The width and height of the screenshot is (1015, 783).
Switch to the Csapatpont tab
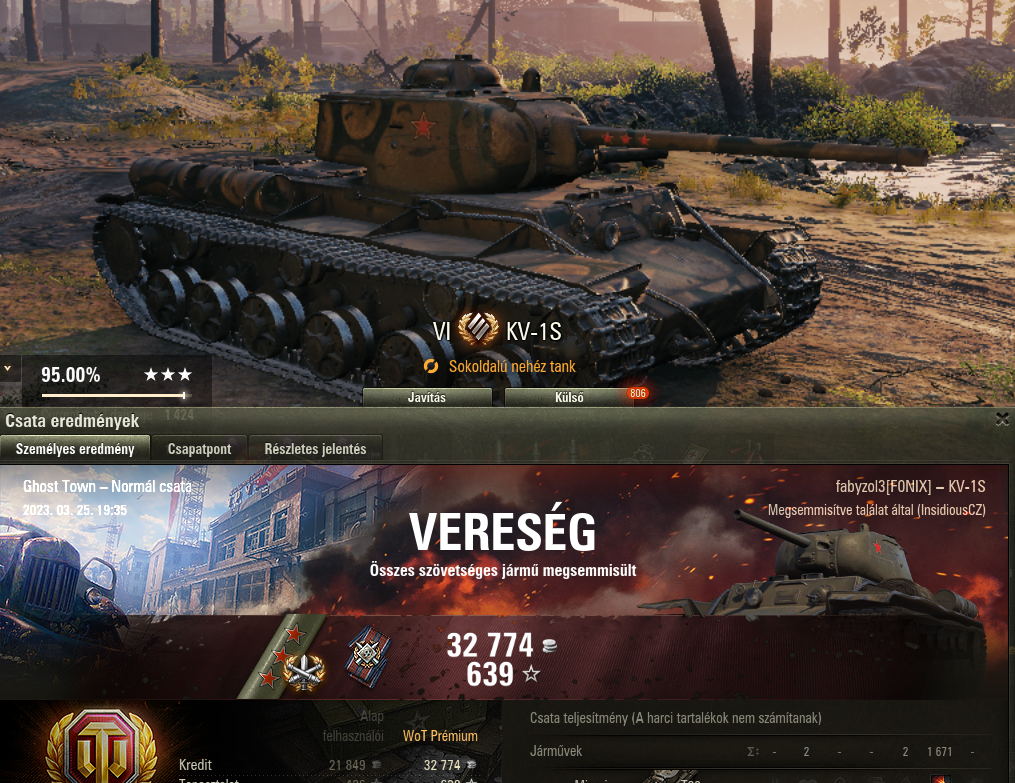[199, 448]
